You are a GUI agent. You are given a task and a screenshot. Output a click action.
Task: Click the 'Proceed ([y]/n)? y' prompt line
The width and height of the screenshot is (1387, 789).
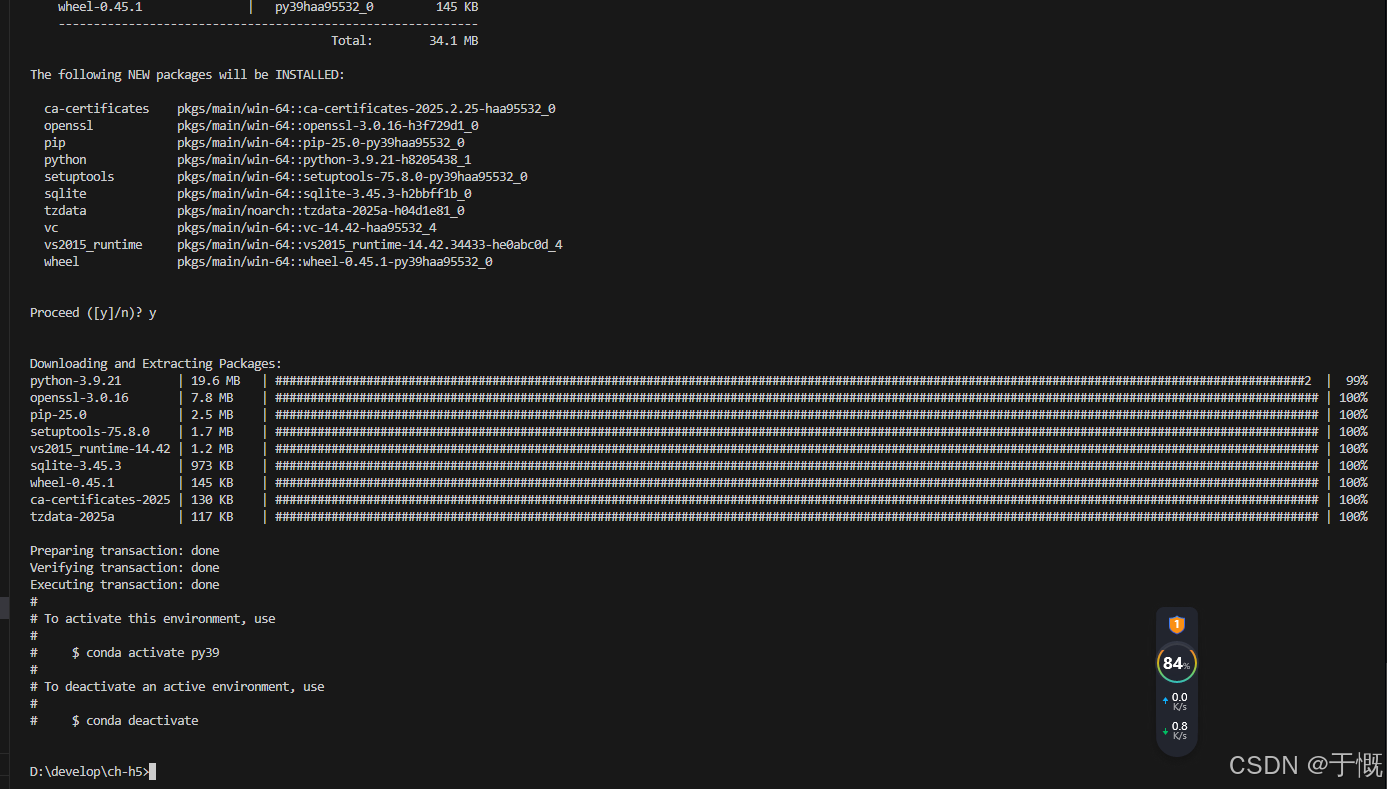coord(93,313)
